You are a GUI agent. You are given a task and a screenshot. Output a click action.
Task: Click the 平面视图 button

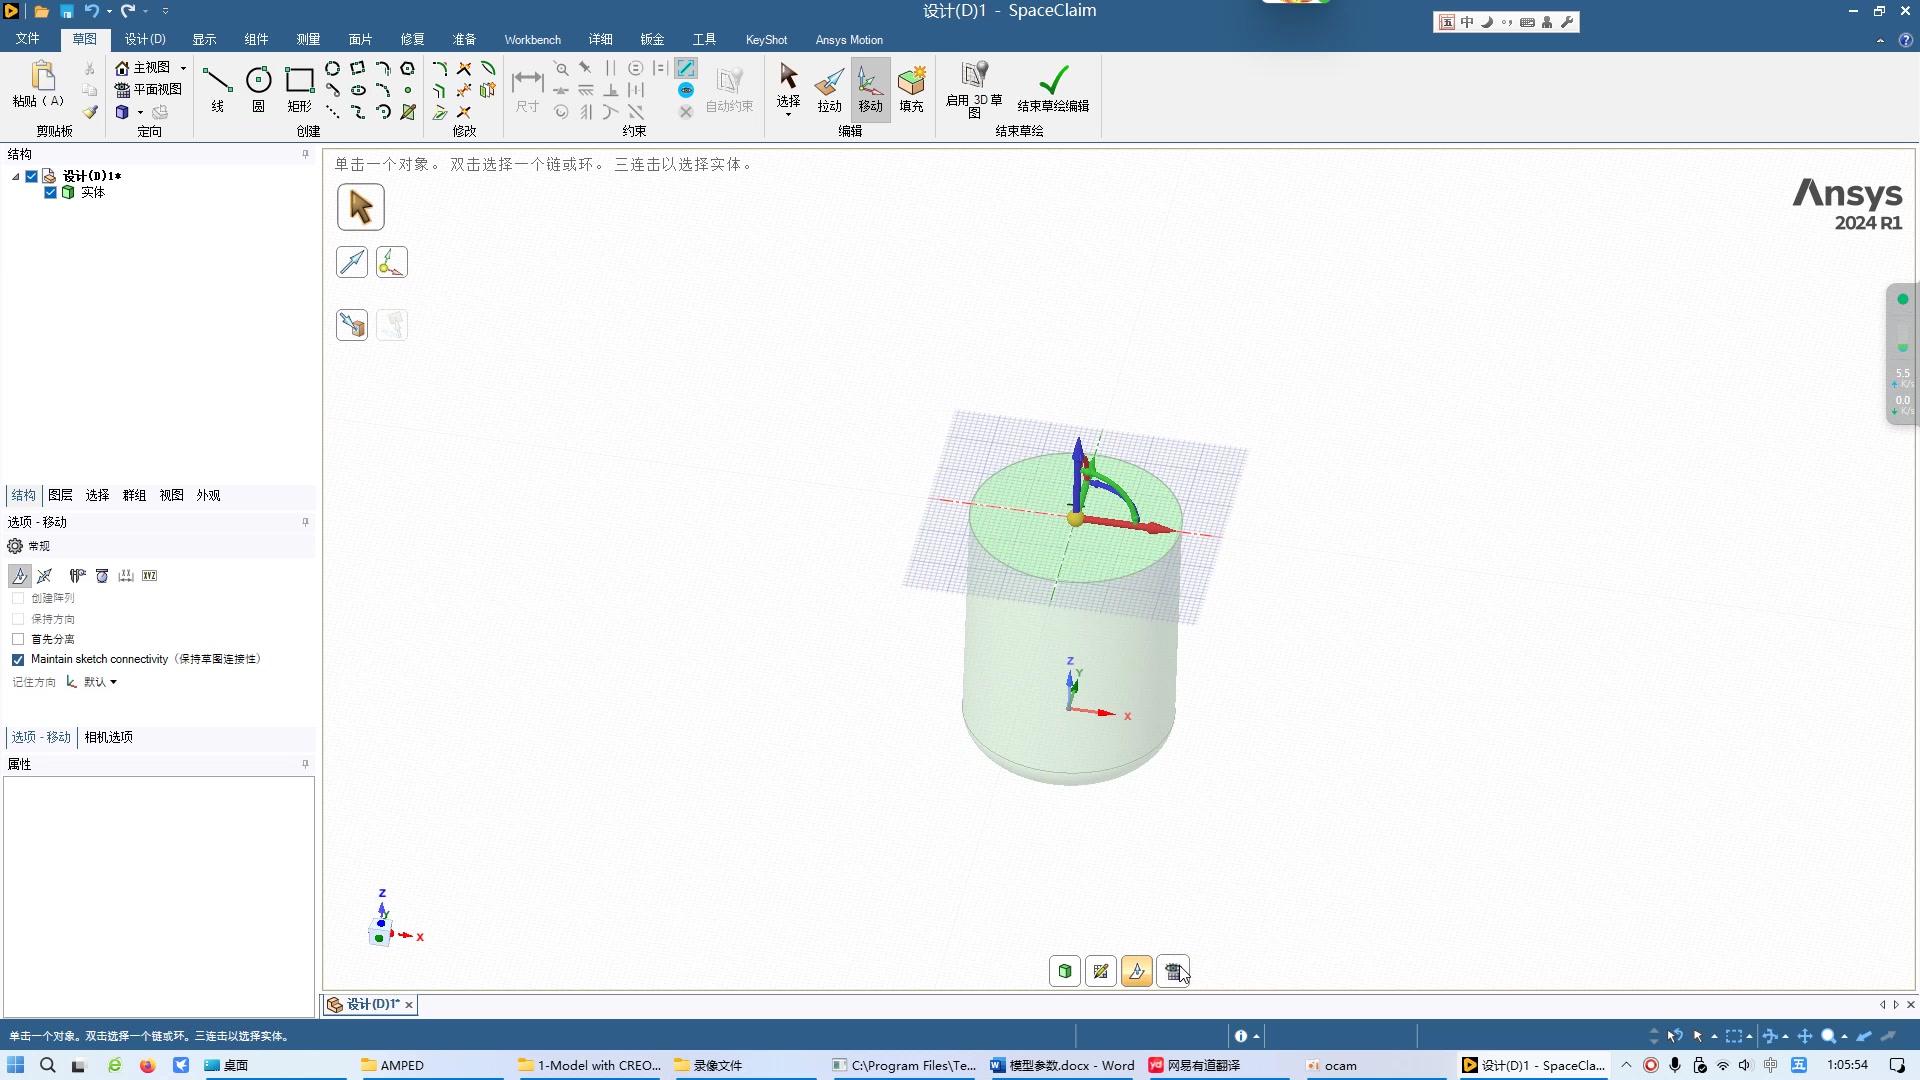148,89
